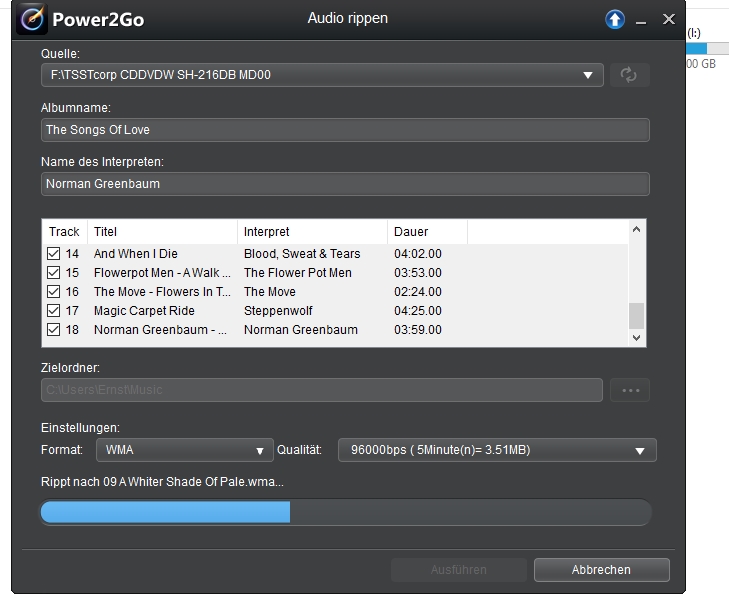The height and width of the screenshot is (599, 729).
Task: Click the Rippt nach status text
Action: point(162,482)
